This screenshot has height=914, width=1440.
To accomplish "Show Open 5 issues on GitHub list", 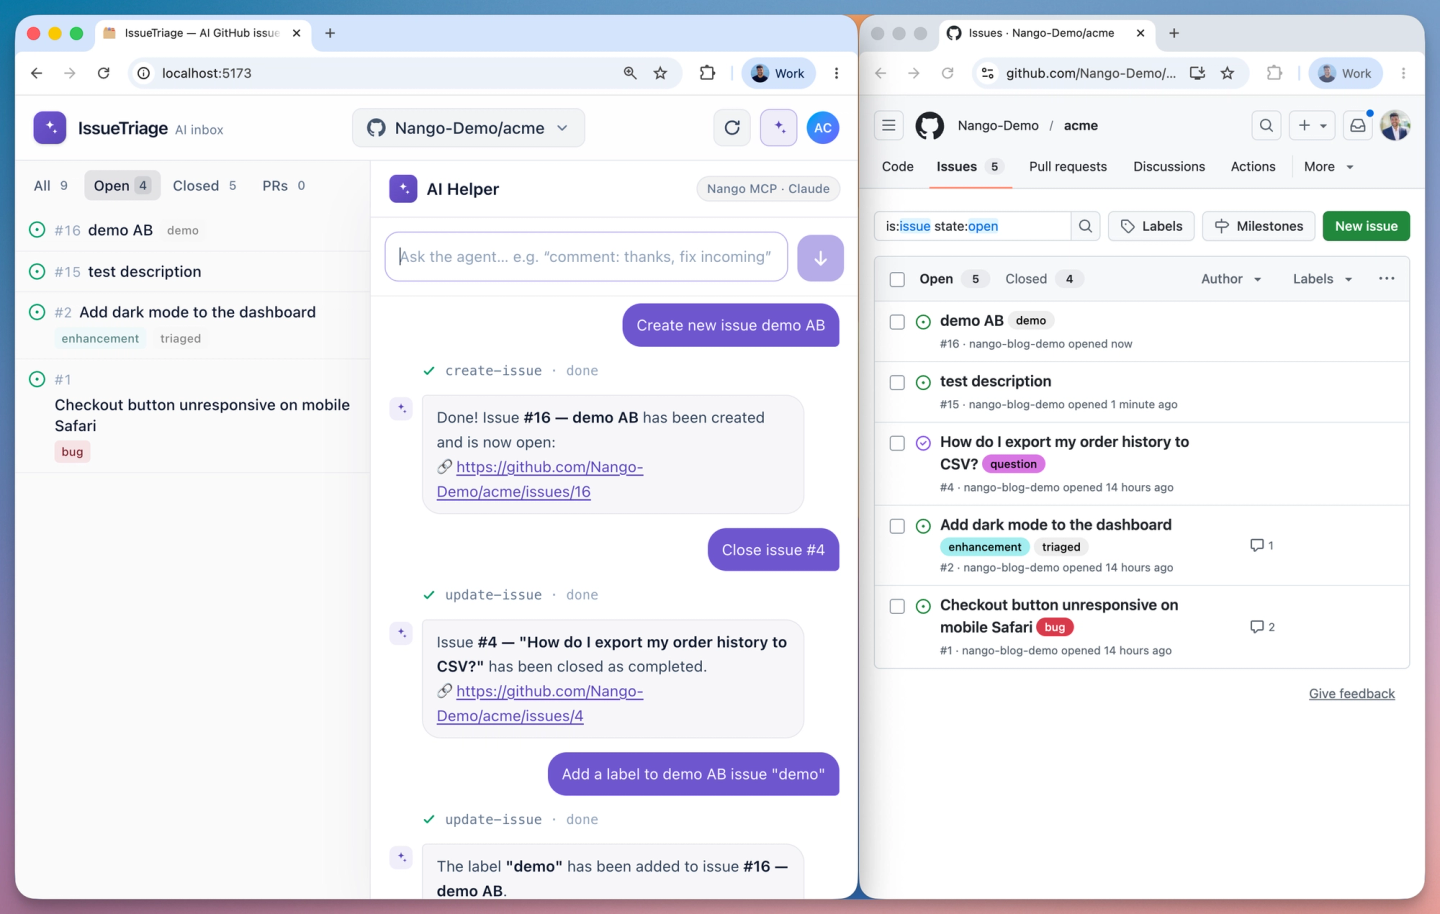I will (954, 279).
